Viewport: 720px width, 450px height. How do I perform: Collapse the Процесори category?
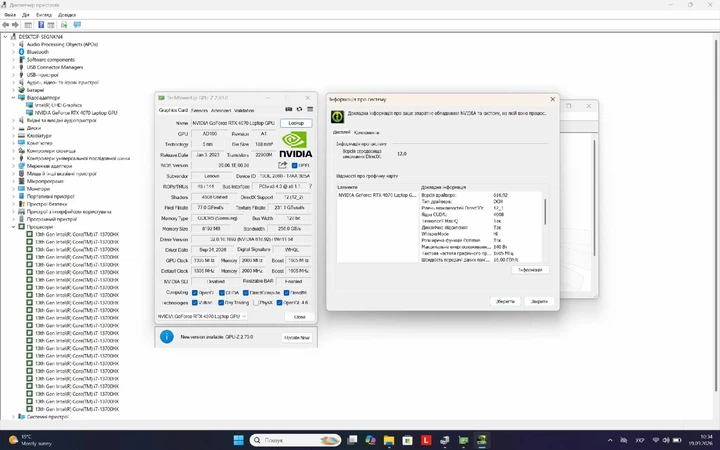pyautogui.click(x=13, y=227)
